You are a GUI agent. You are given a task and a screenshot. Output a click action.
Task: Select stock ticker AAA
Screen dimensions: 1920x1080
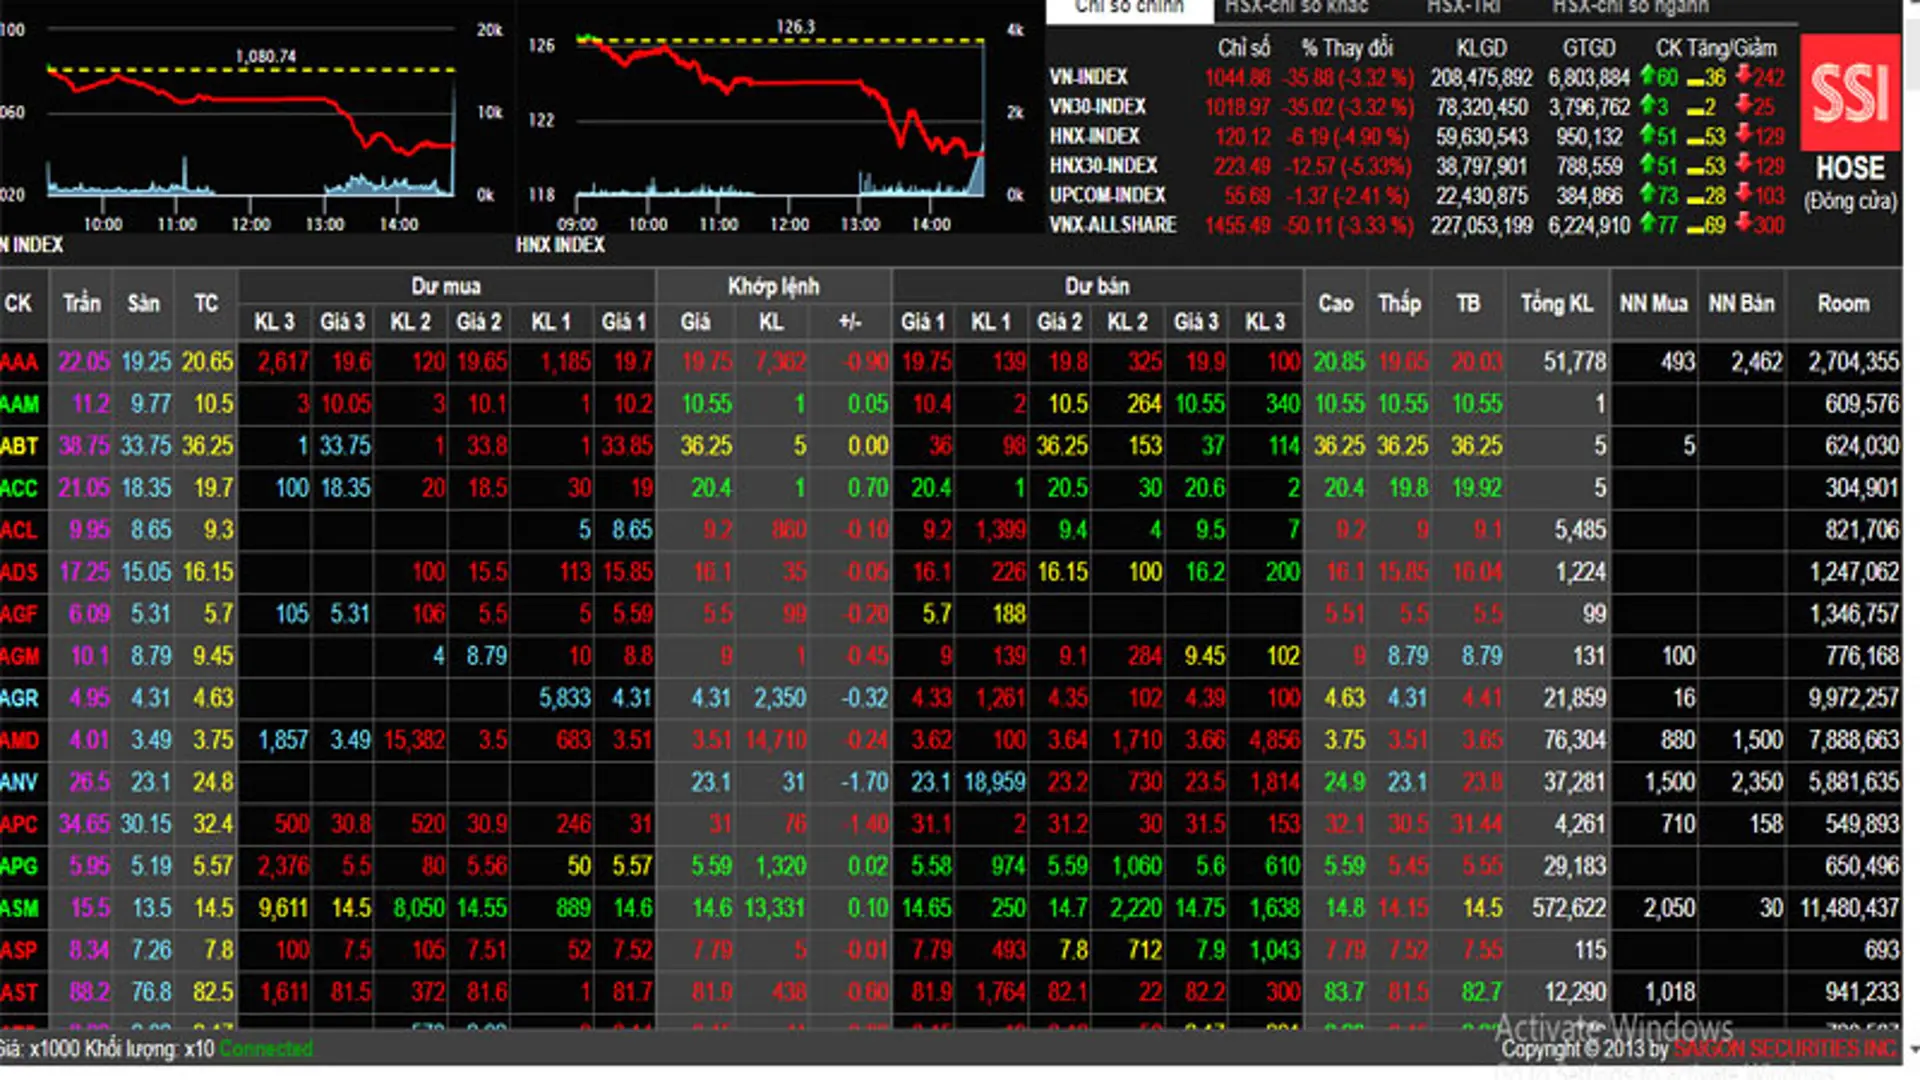(19, 362)
